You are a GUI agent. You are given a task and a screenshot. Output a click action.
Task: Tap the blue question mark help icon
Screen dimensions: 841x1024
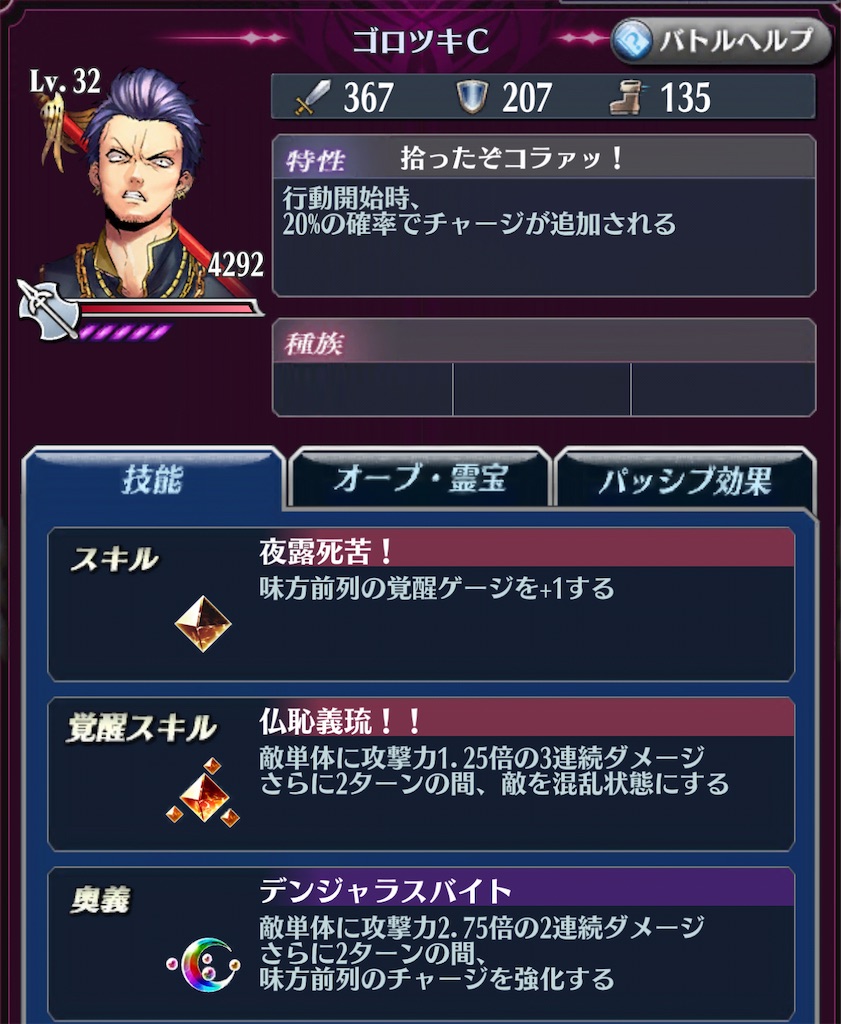631,40
